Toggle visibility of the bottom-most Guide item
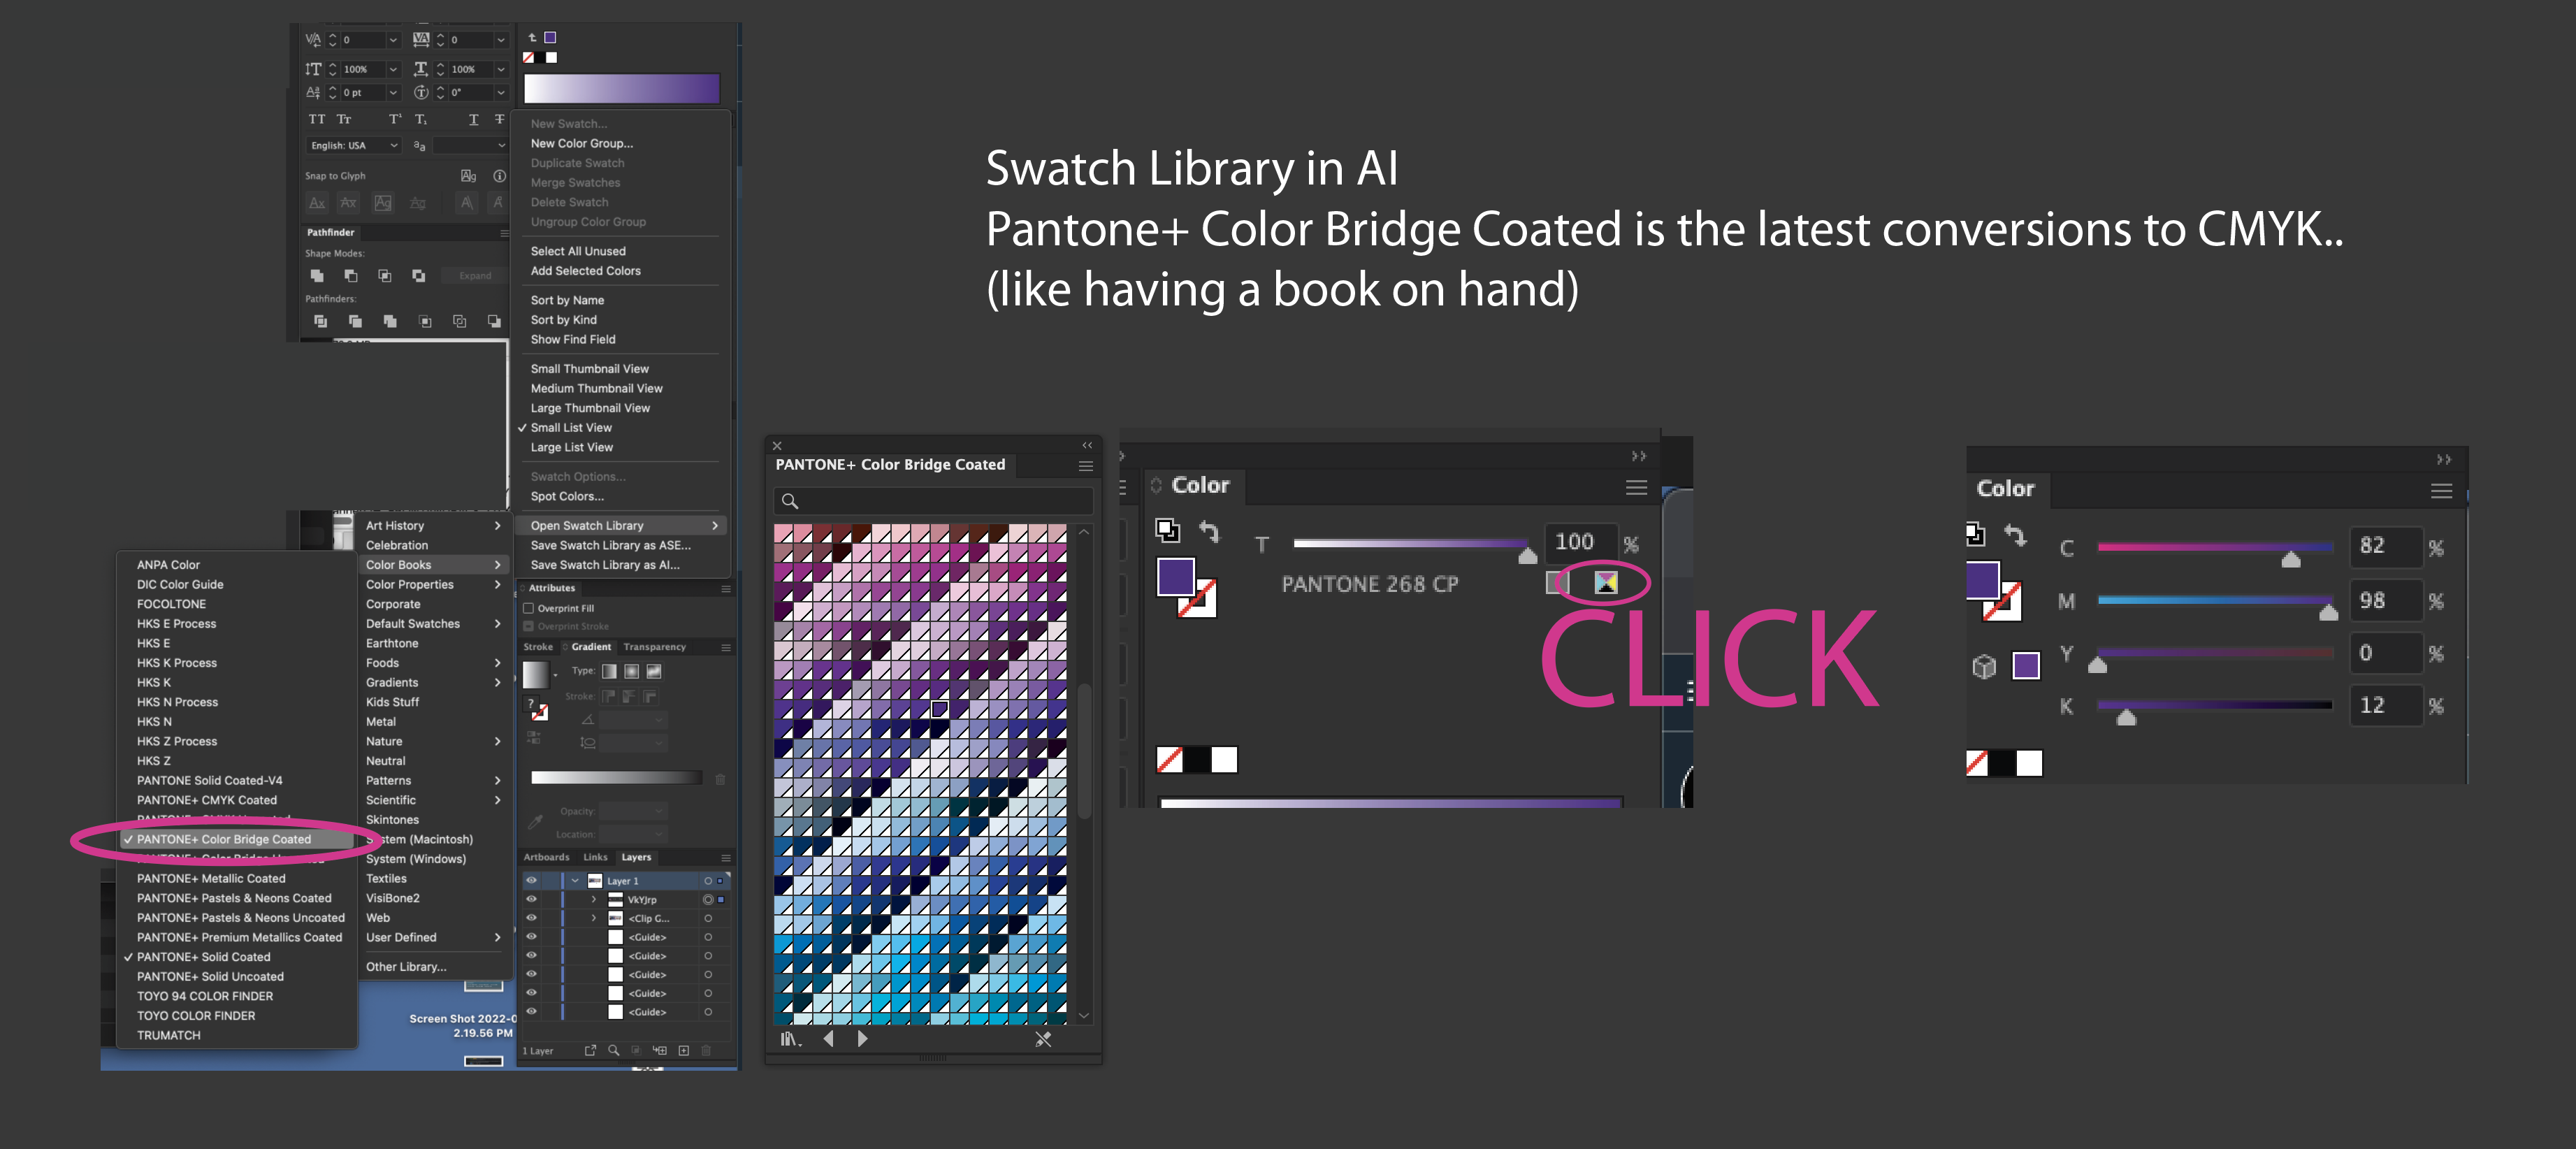Viewport: 2576px width, 1149px height. (531, 1011)
